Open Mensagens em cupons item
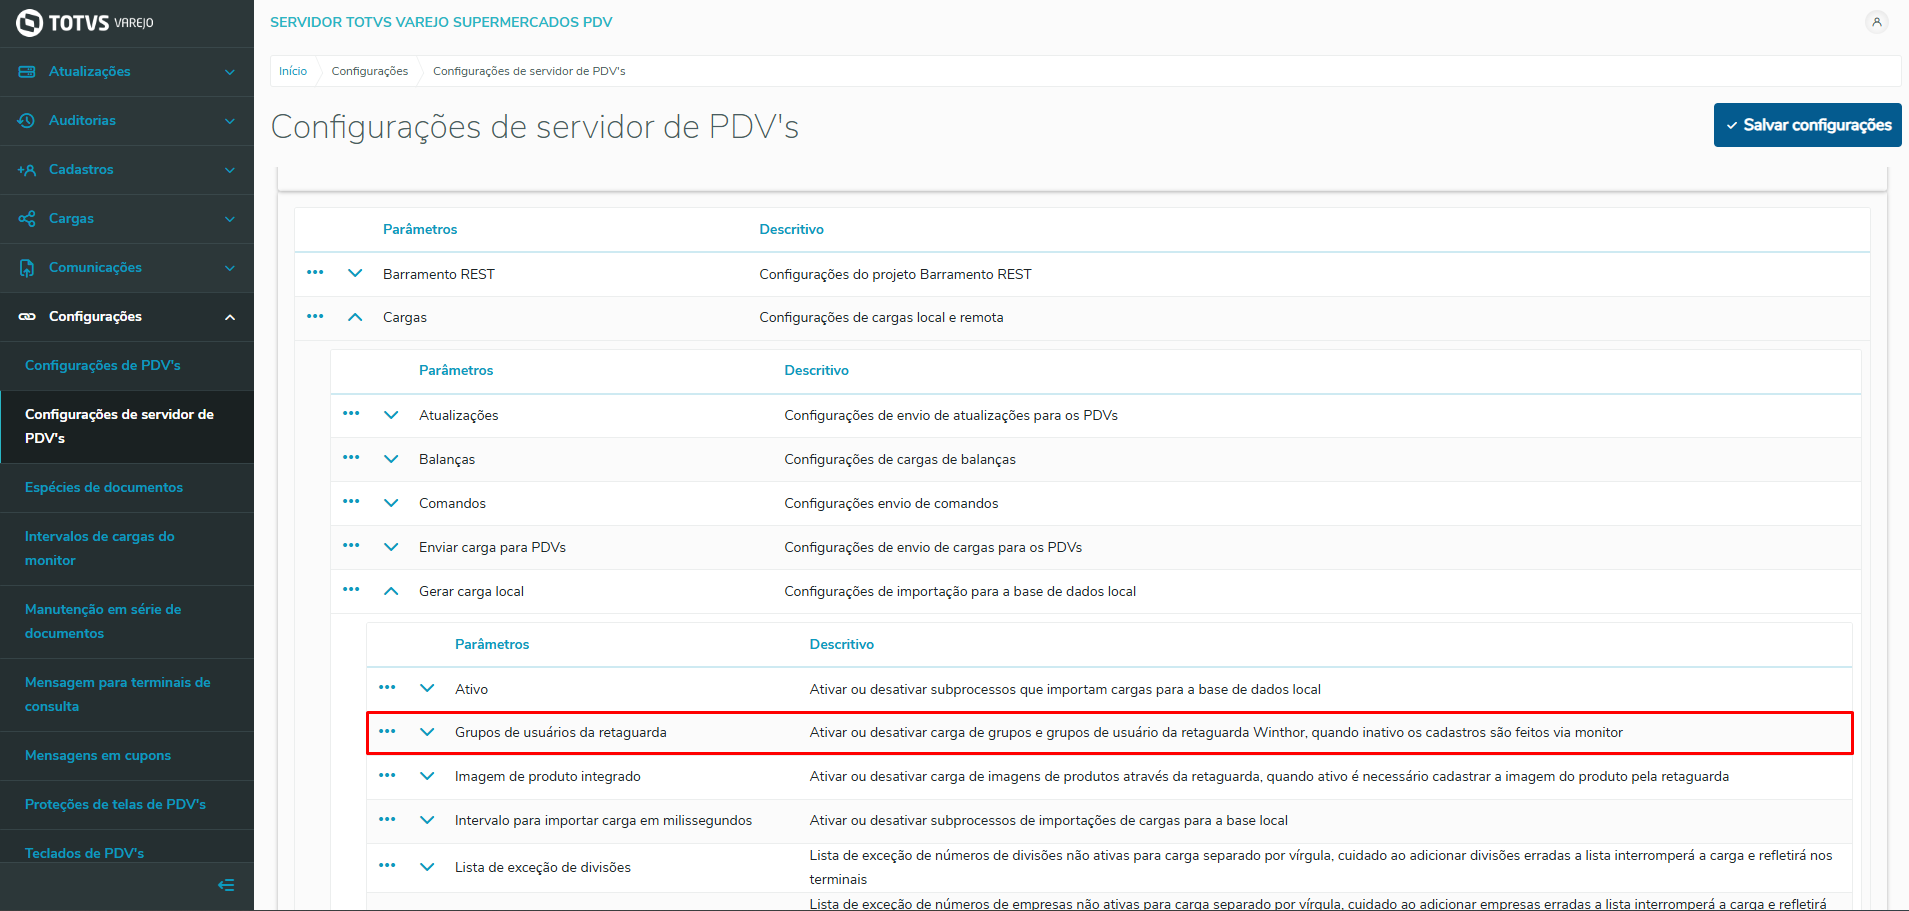The width and height of the screenshot is (1909, 911). 127,756
